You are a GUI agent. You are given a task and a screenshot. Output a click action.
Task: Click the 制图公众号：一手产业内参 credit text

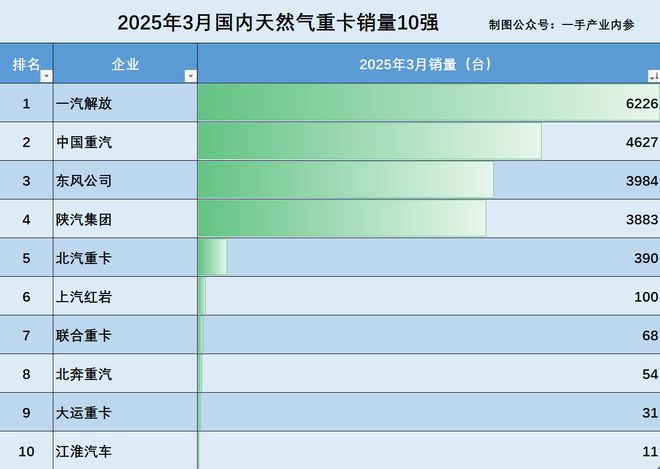point(562,25)
